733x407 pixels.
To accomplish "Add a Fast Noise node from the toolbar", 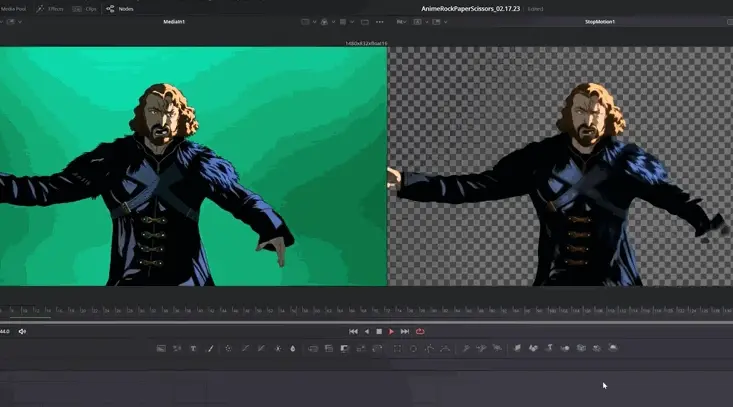I will coord(177,348).
